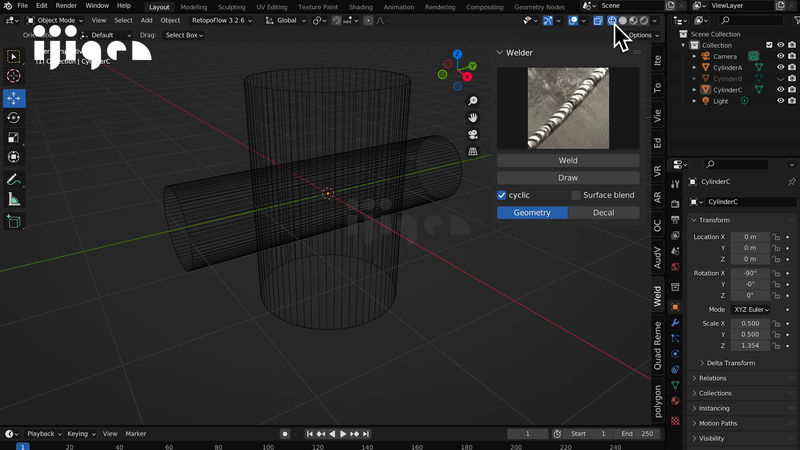Open the Modifiers wrench properties tab
800x450 pixels.
[x=675, y=323]
